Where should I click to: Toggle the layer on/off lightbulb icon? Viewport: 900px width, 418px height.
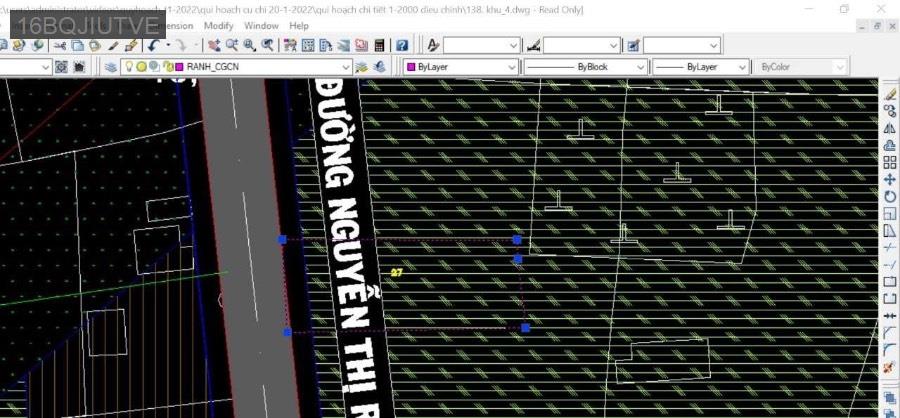tap(128, 67)
